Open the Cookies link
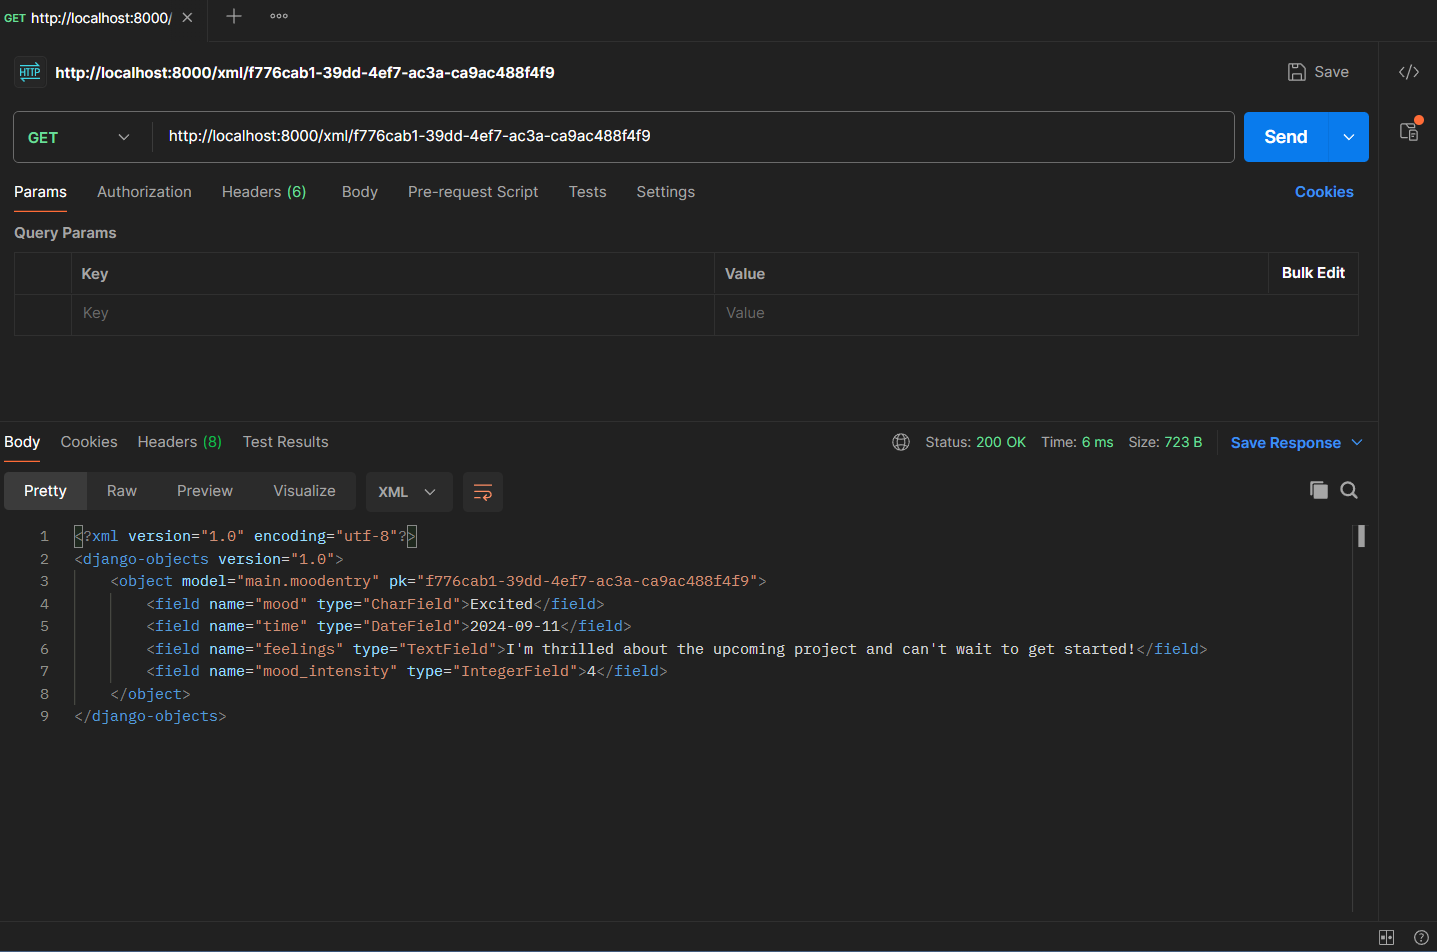The width and height of the screenshot is (1437, 952). click(1324, 192)
